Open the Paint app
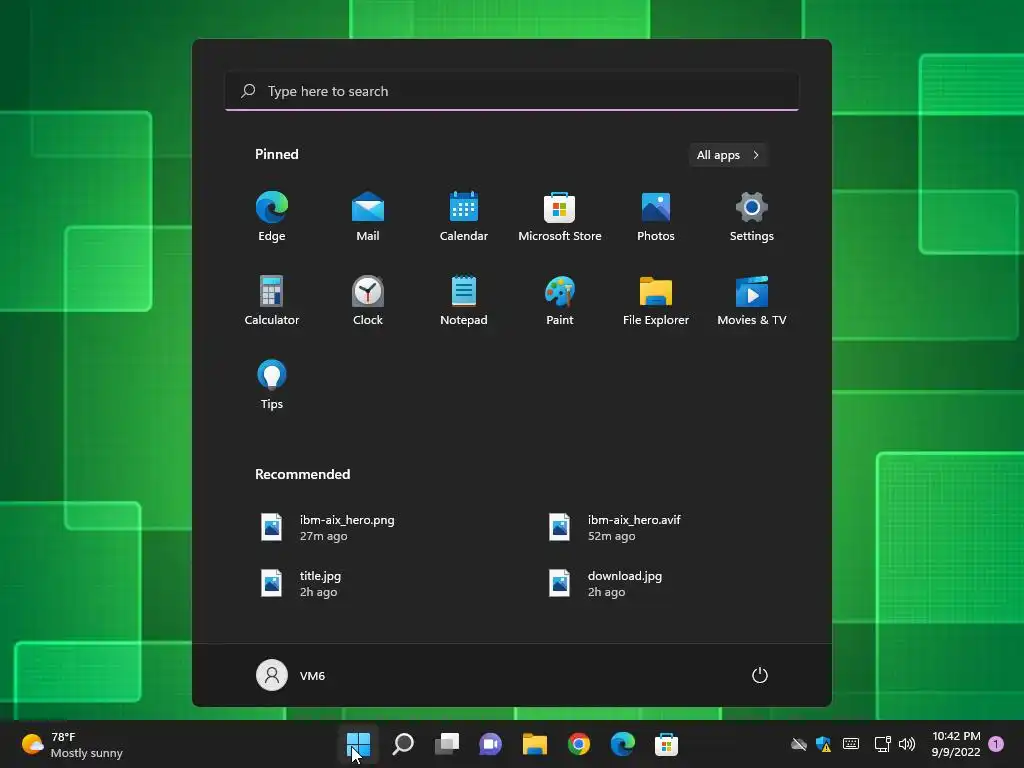 click(560, 300)
